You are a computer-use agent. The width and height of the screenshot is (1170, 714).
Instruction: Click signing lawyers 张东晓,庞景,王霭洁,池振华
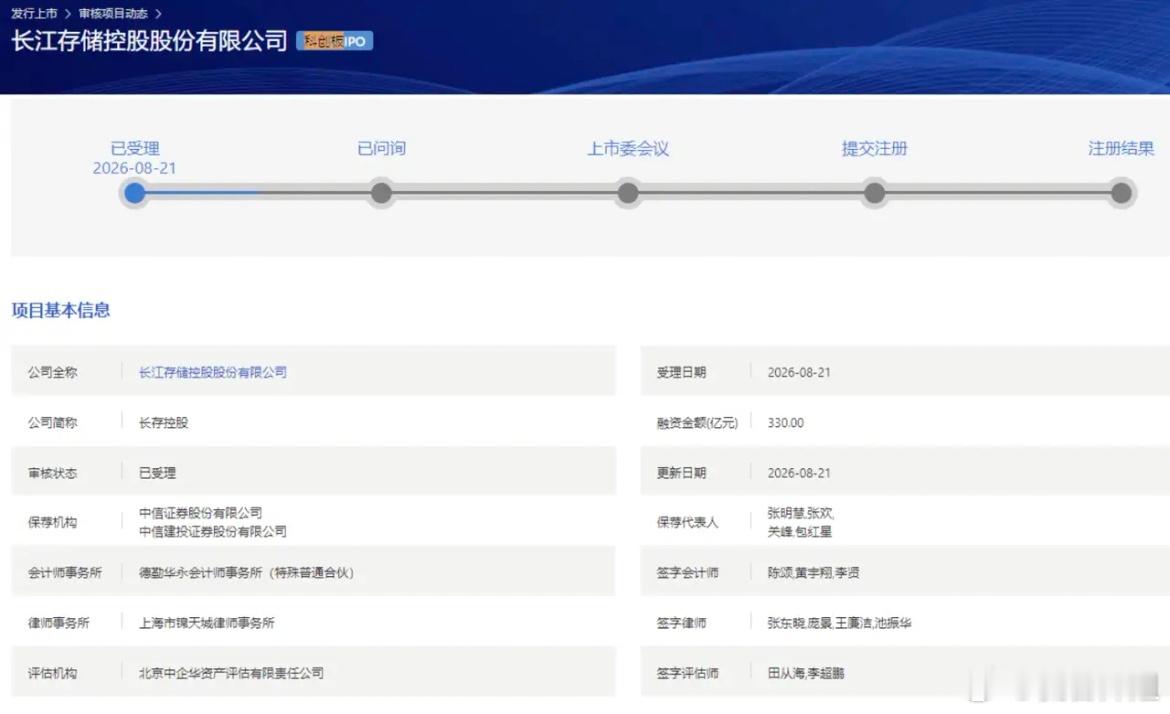839,622
